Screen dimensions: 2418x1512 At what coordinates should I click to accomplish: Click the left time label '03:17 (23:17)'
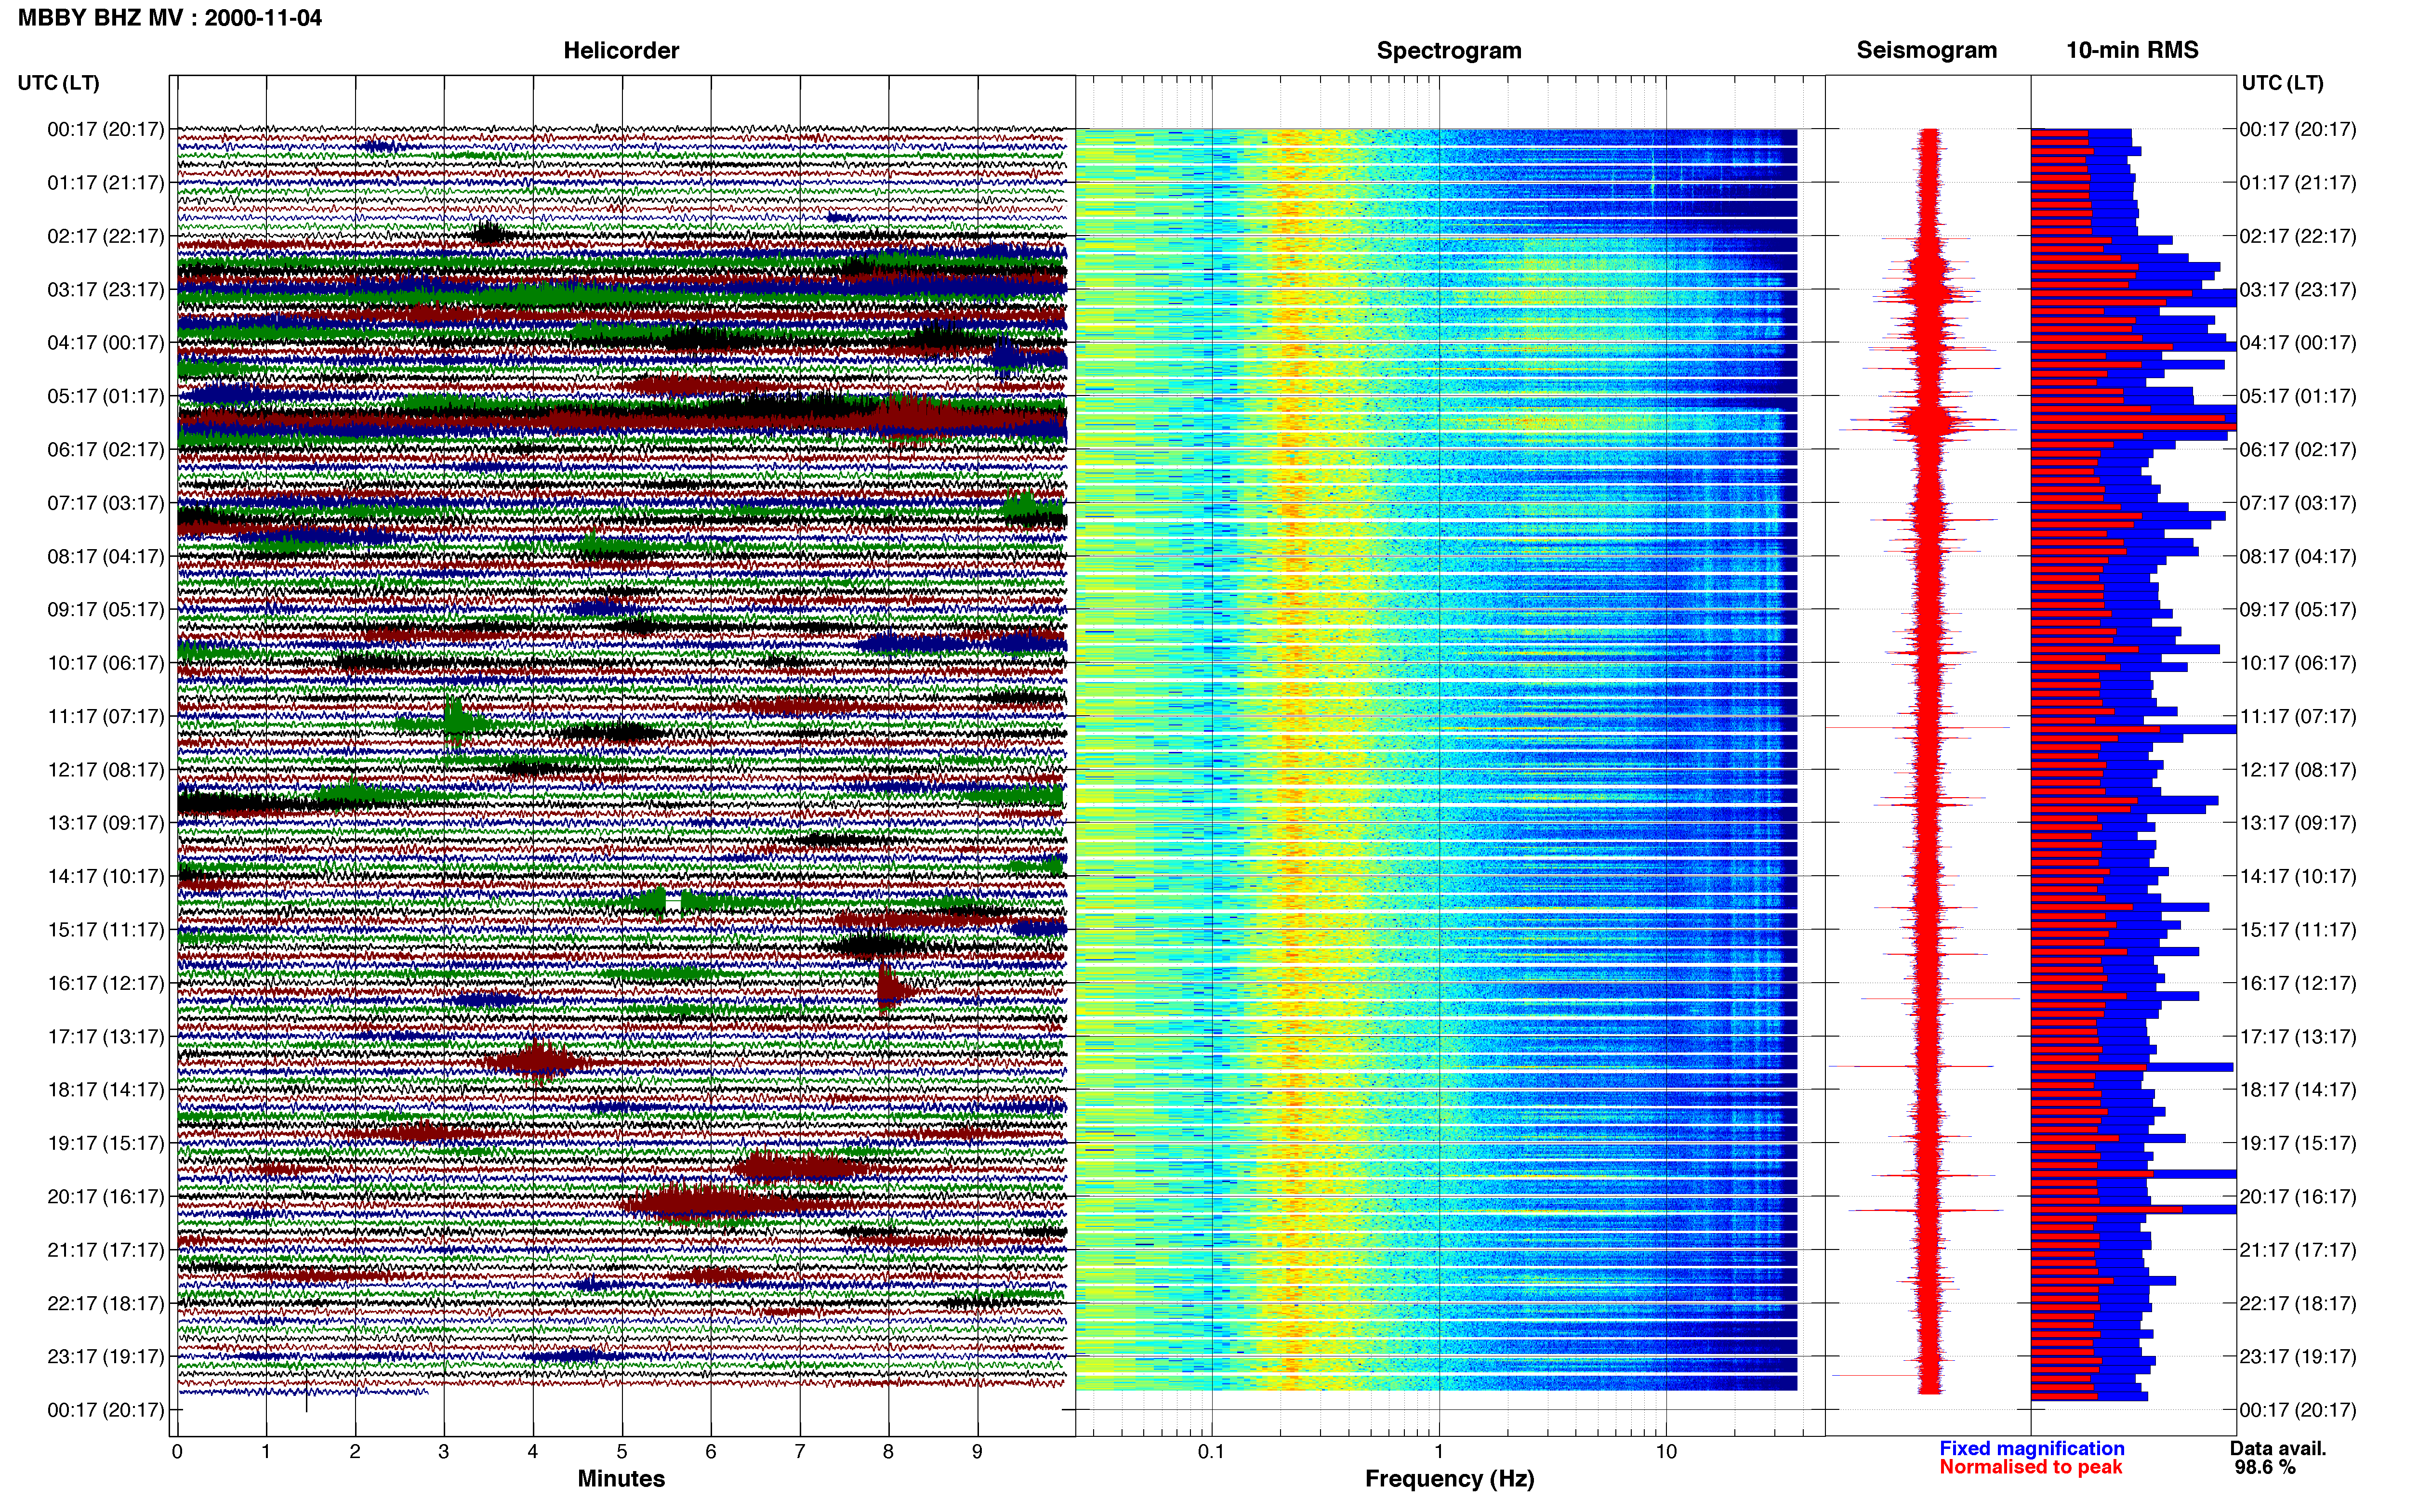[x=105, y=289]
